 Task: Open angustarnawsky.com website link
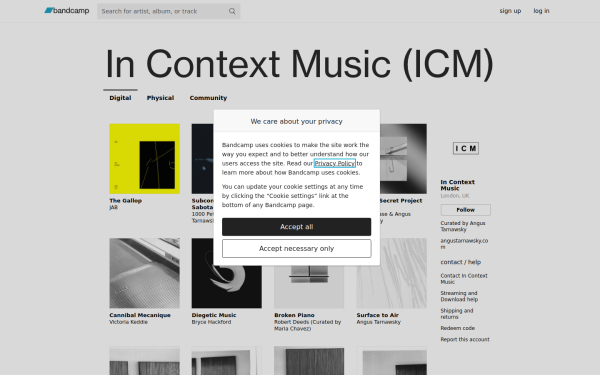pos(464,244)
